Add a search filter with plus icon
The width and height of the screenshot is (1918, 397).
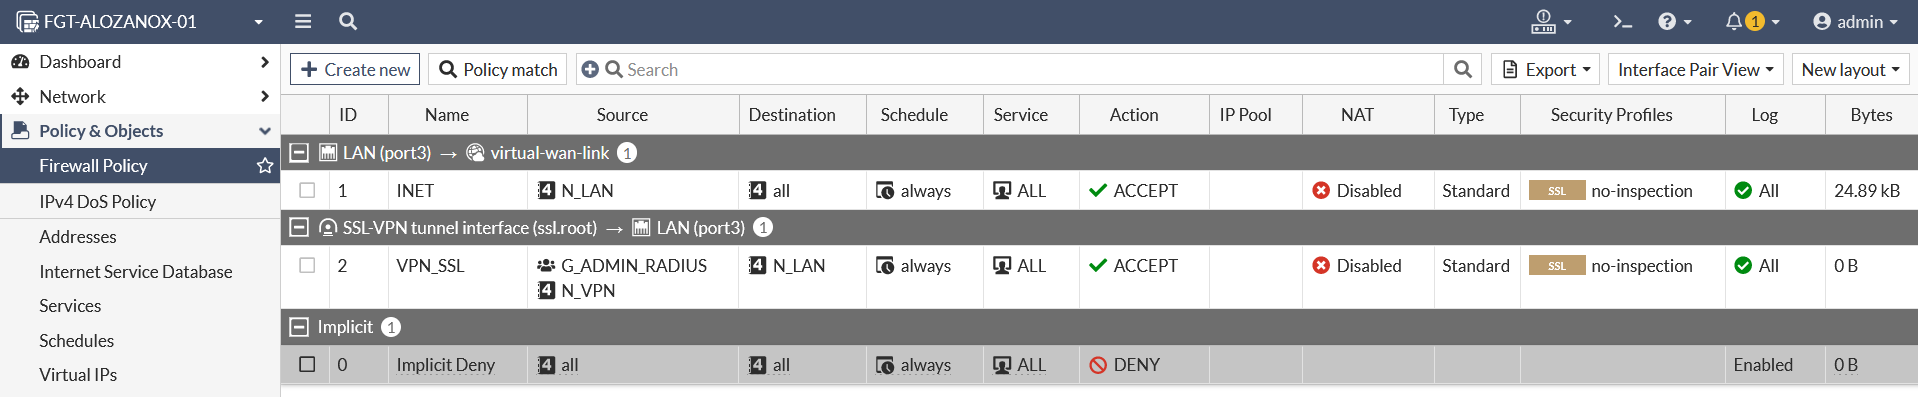point(590,69)
